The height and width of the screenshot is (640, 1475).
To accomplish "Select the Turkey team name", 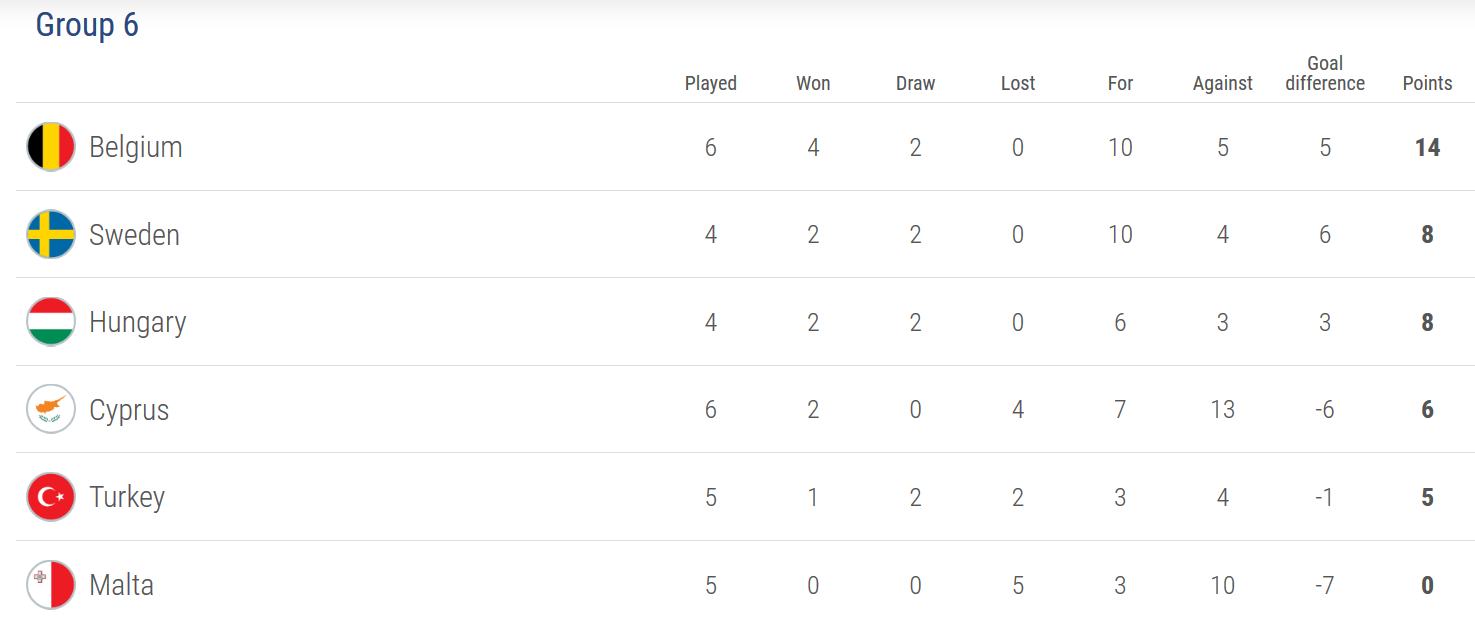I will (x=127, y=498).
